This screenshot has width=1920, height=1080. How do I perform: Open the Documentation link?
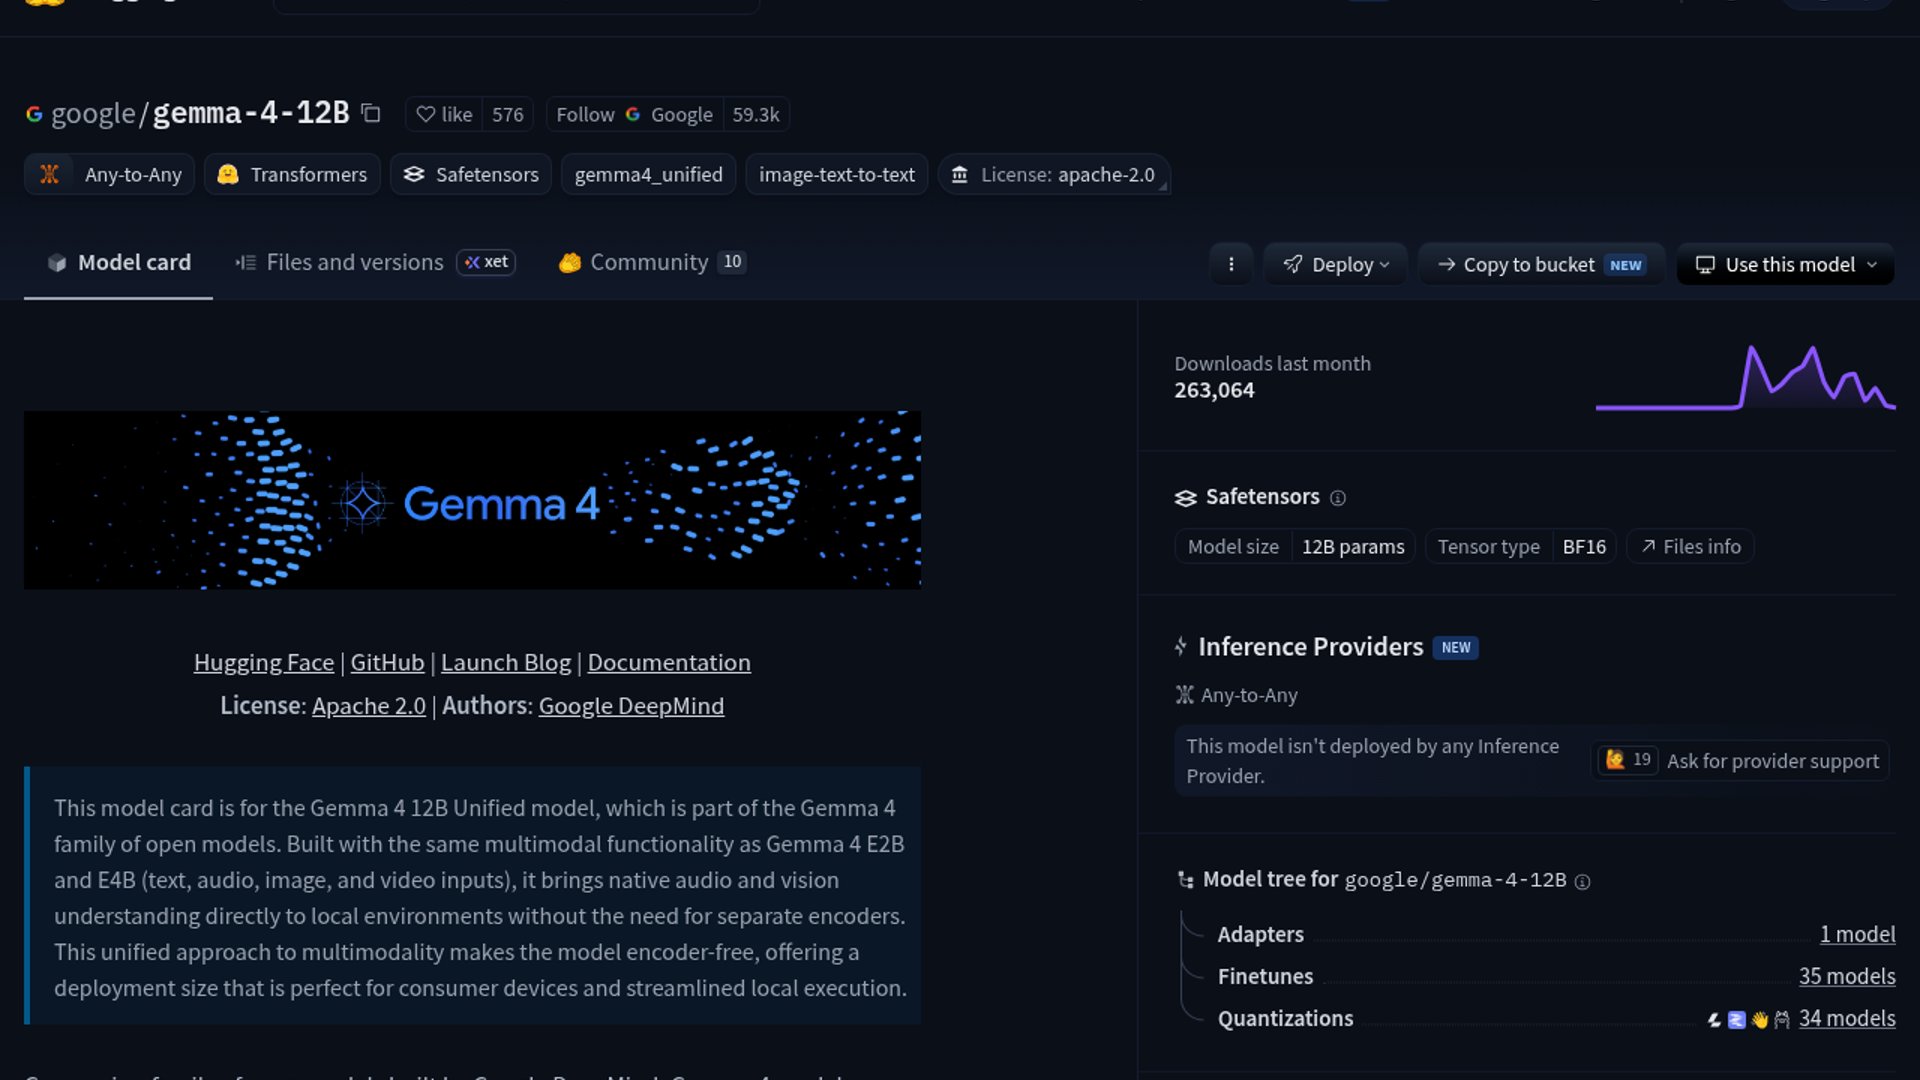[669, 662]
